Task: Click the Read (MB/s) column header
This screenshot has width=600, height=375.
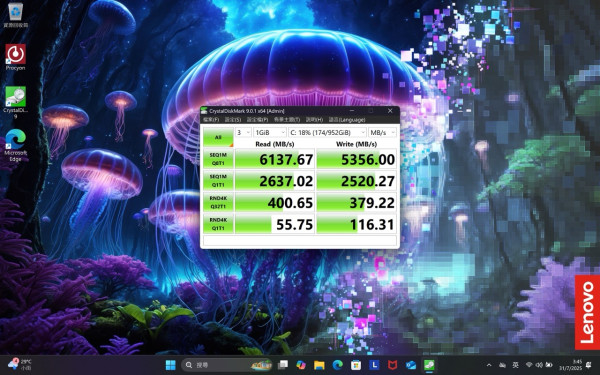Action: coord(275,144)
